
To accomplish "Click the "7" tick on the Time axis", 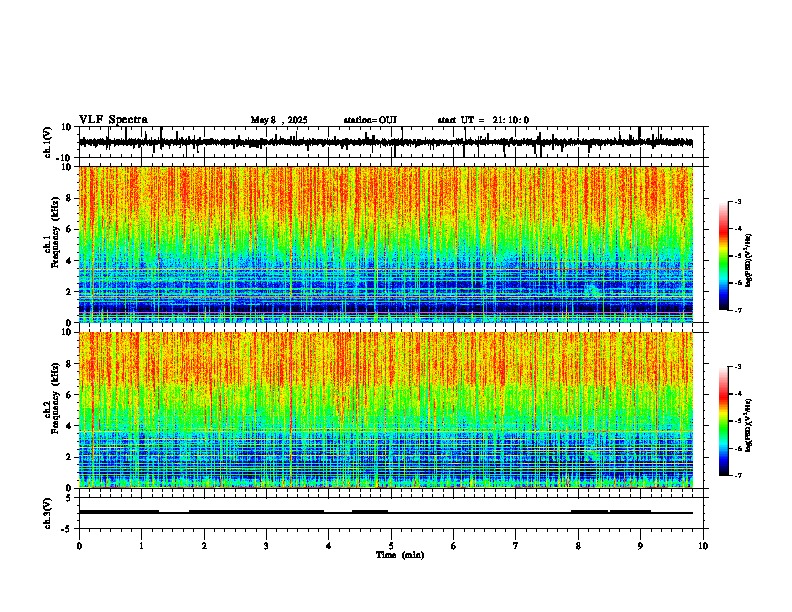I will click(x=516, y=546).
